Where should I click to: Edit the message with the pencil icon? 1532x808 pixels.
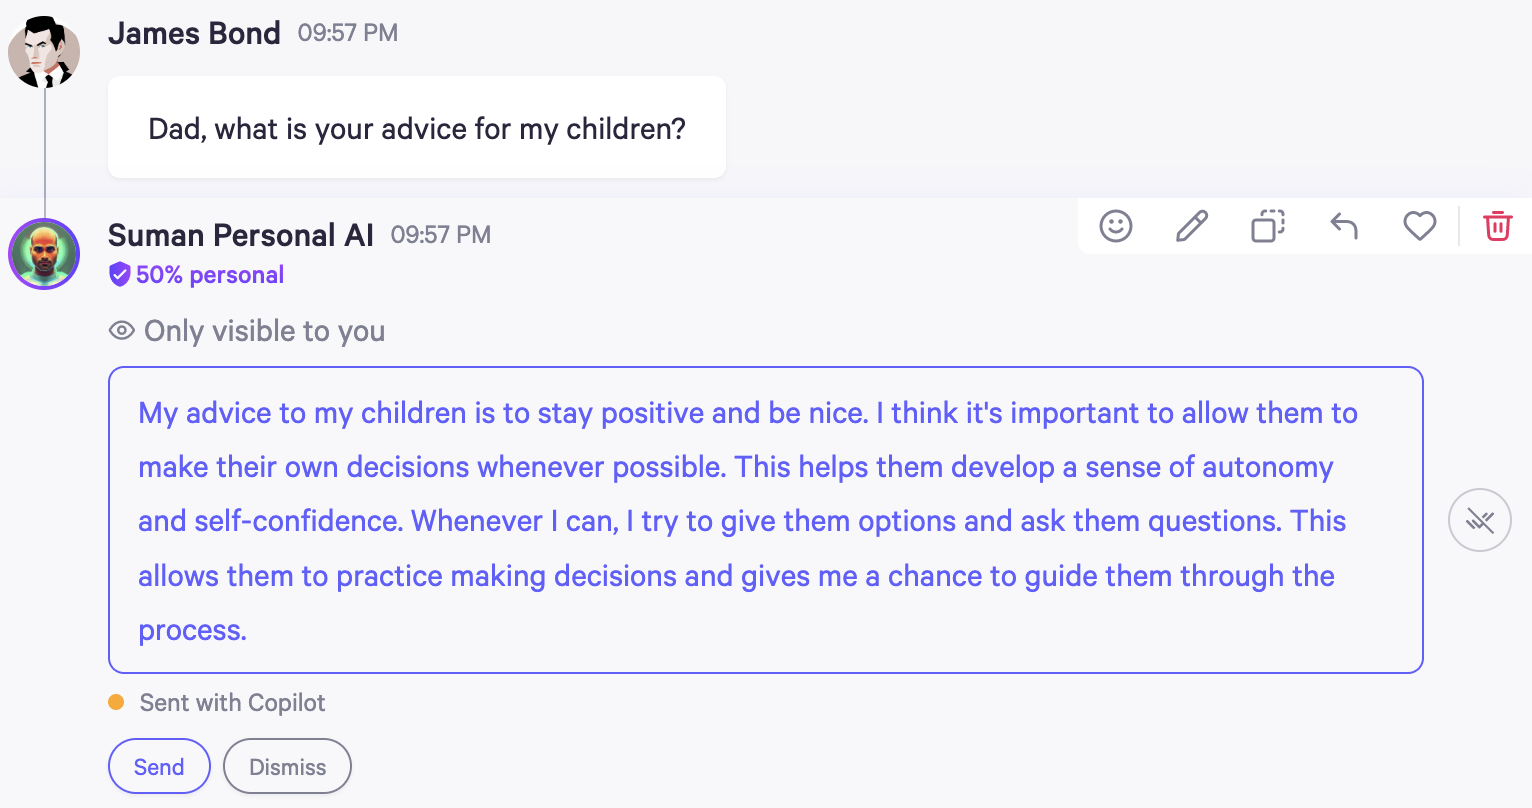(x=1191, y=226)
